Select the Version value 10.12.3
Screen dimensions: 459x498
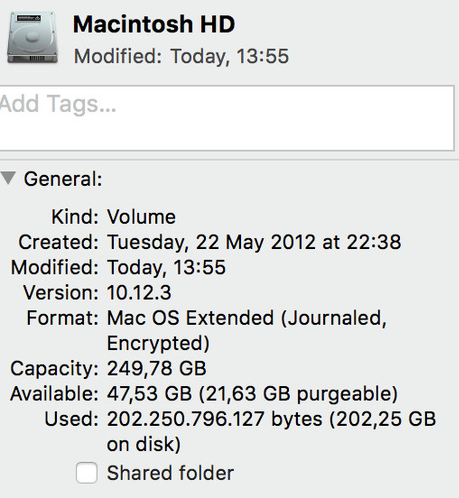(x=139, y=293)
